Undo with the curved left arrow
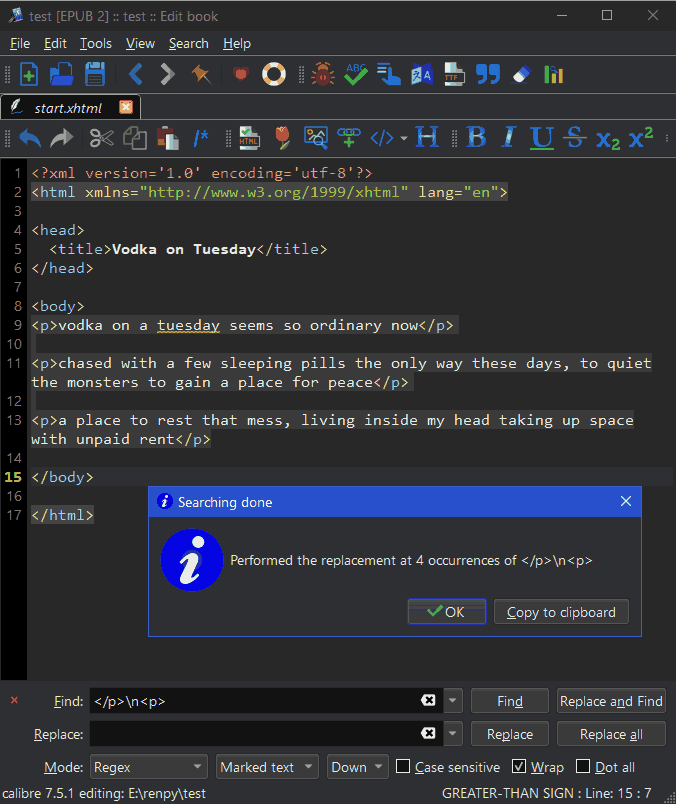This screenshot has height=804, width=676. tap(30, 138)
